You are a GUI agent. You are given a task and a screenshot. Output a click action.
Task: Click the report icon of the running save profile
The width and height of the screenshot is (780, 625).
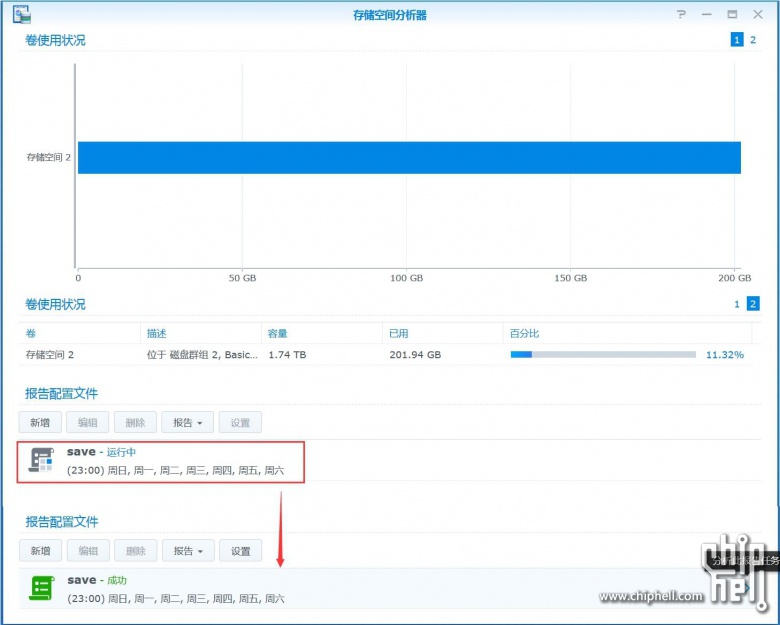[41, 460]
